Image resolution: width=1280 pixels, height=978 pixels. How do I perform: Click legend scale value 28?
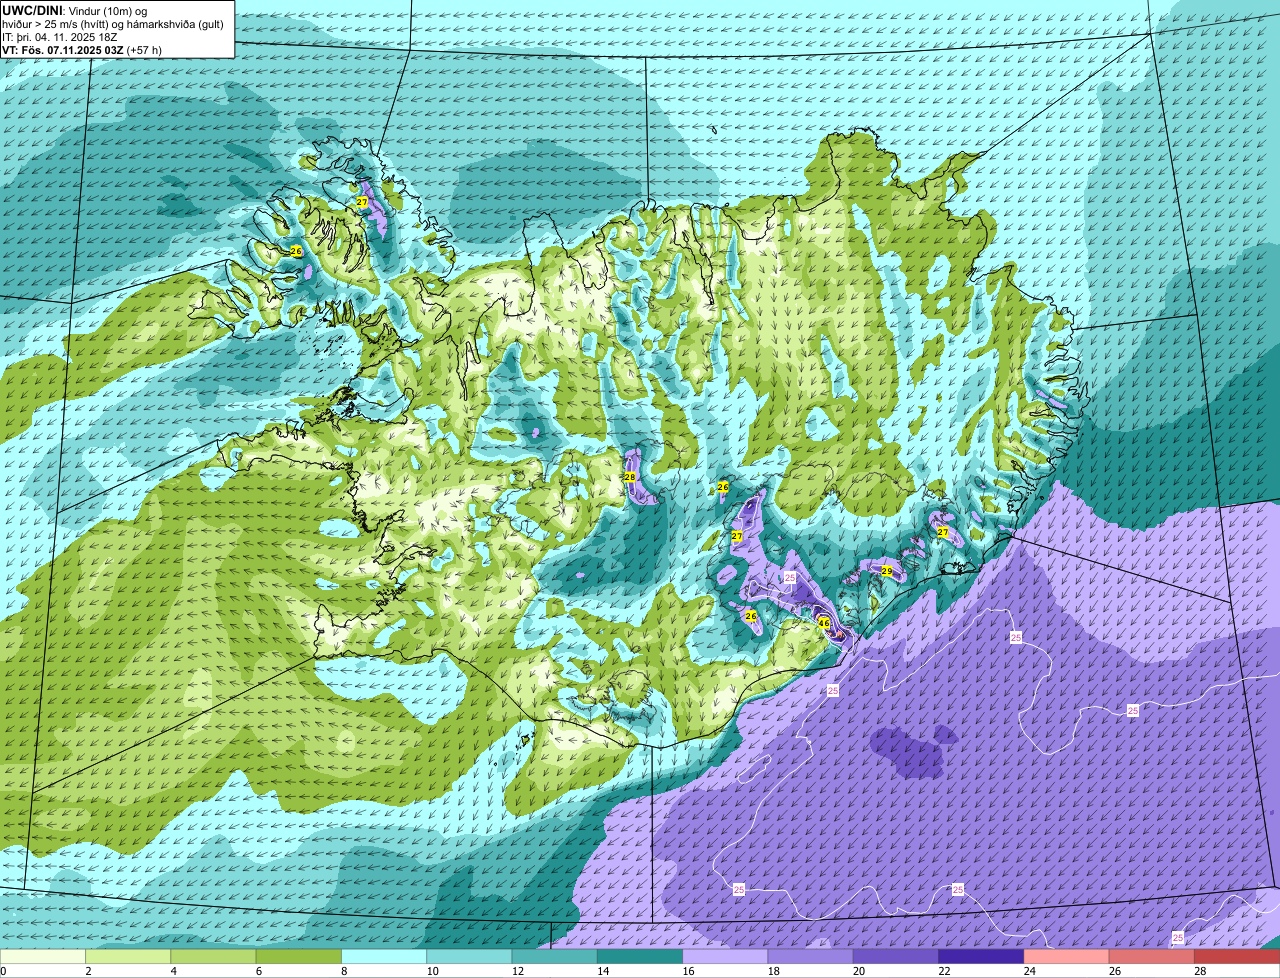tap(1200, 971)
